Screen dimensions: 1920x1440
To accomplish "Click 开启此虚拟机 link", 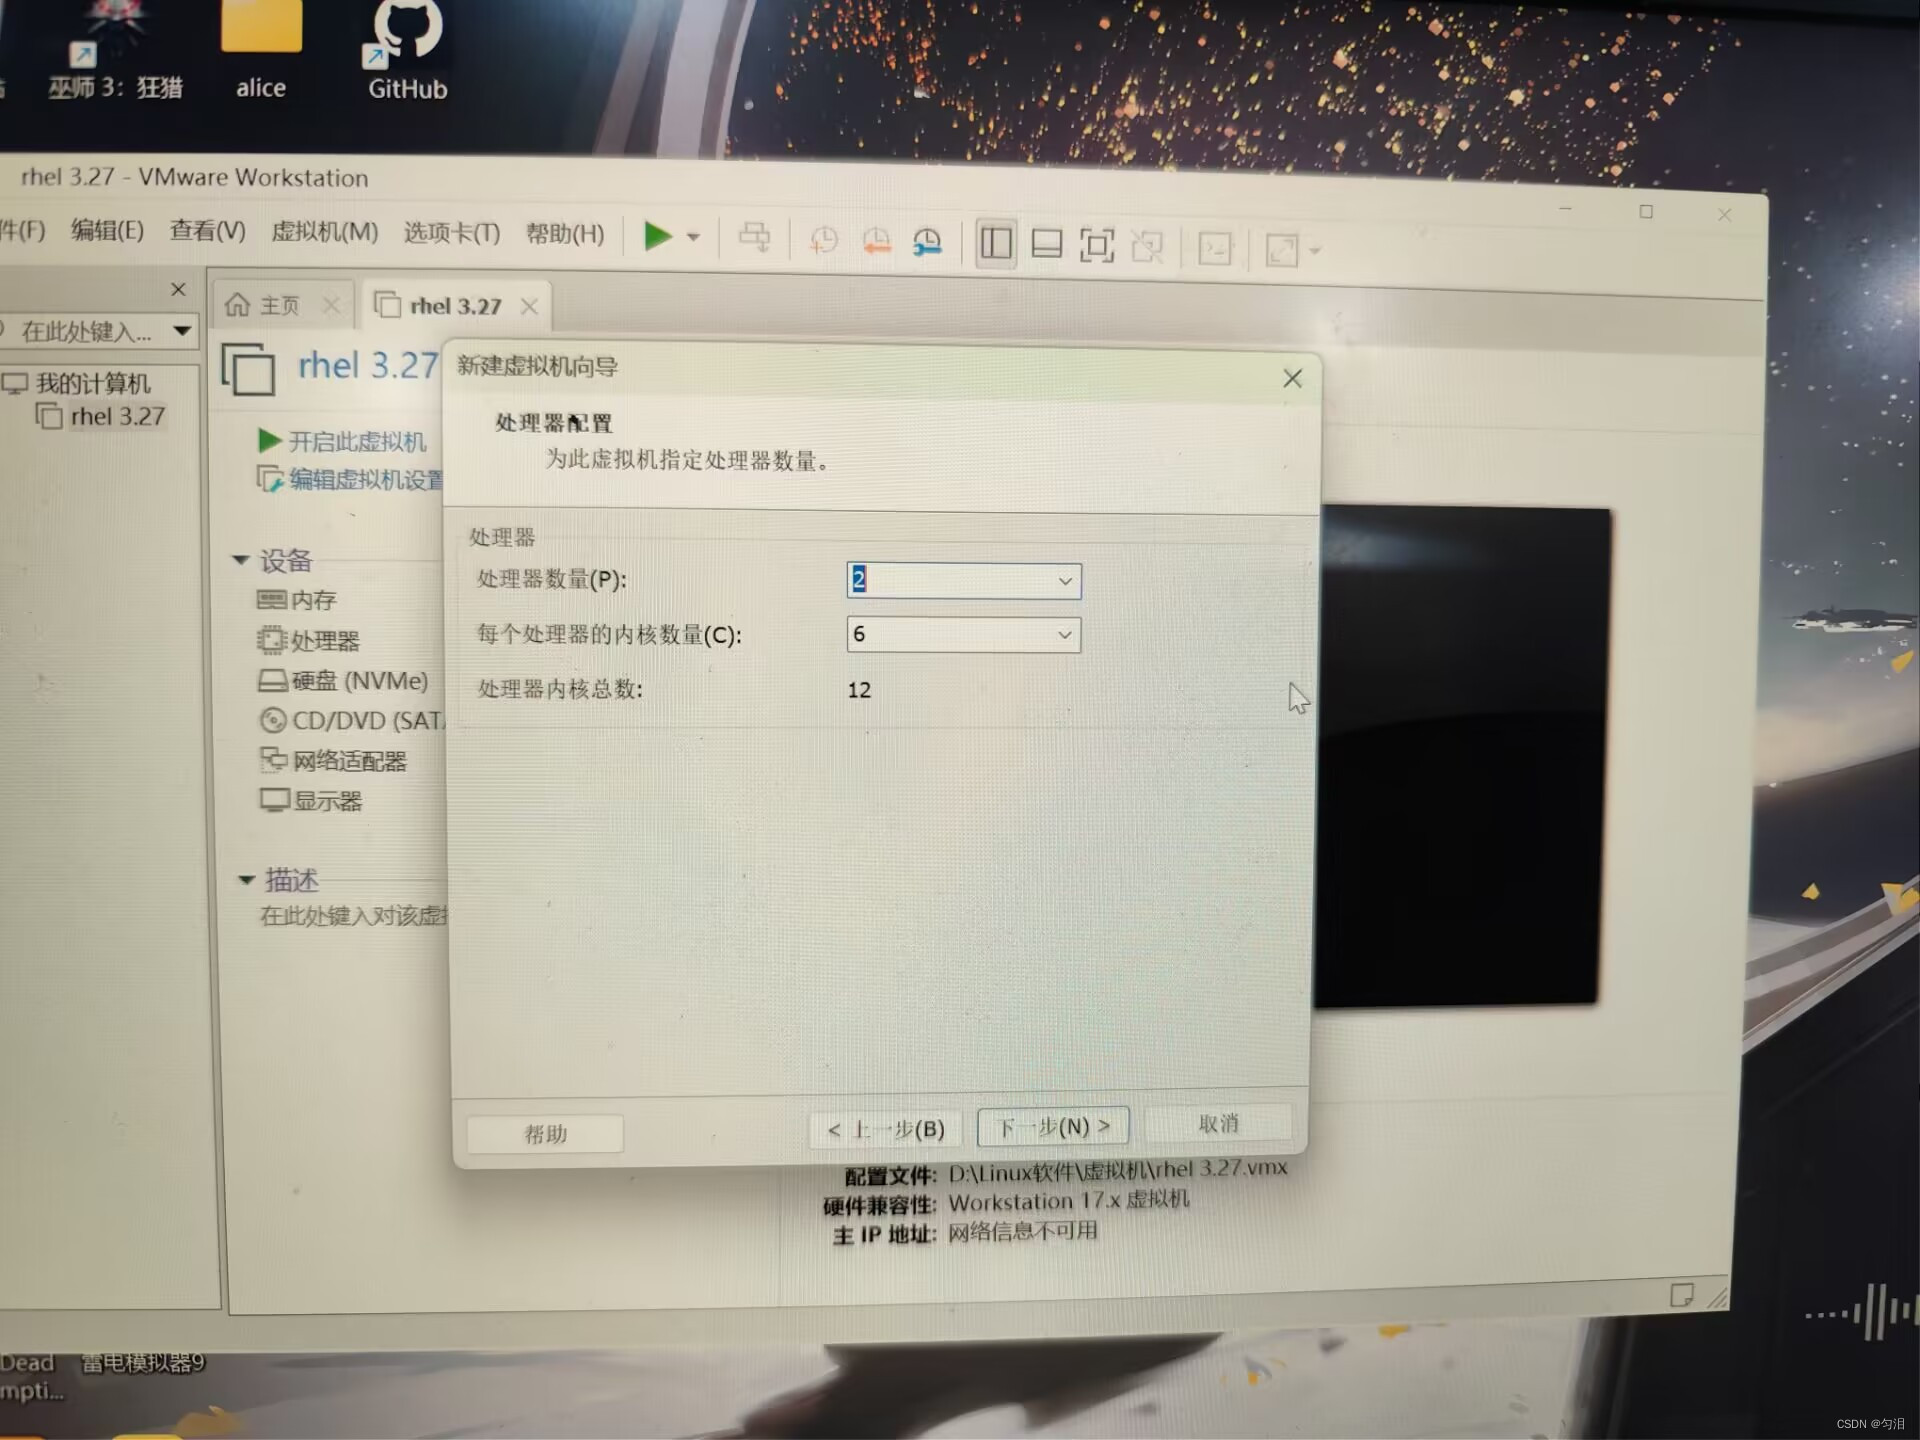I will [x=342, y=441].
